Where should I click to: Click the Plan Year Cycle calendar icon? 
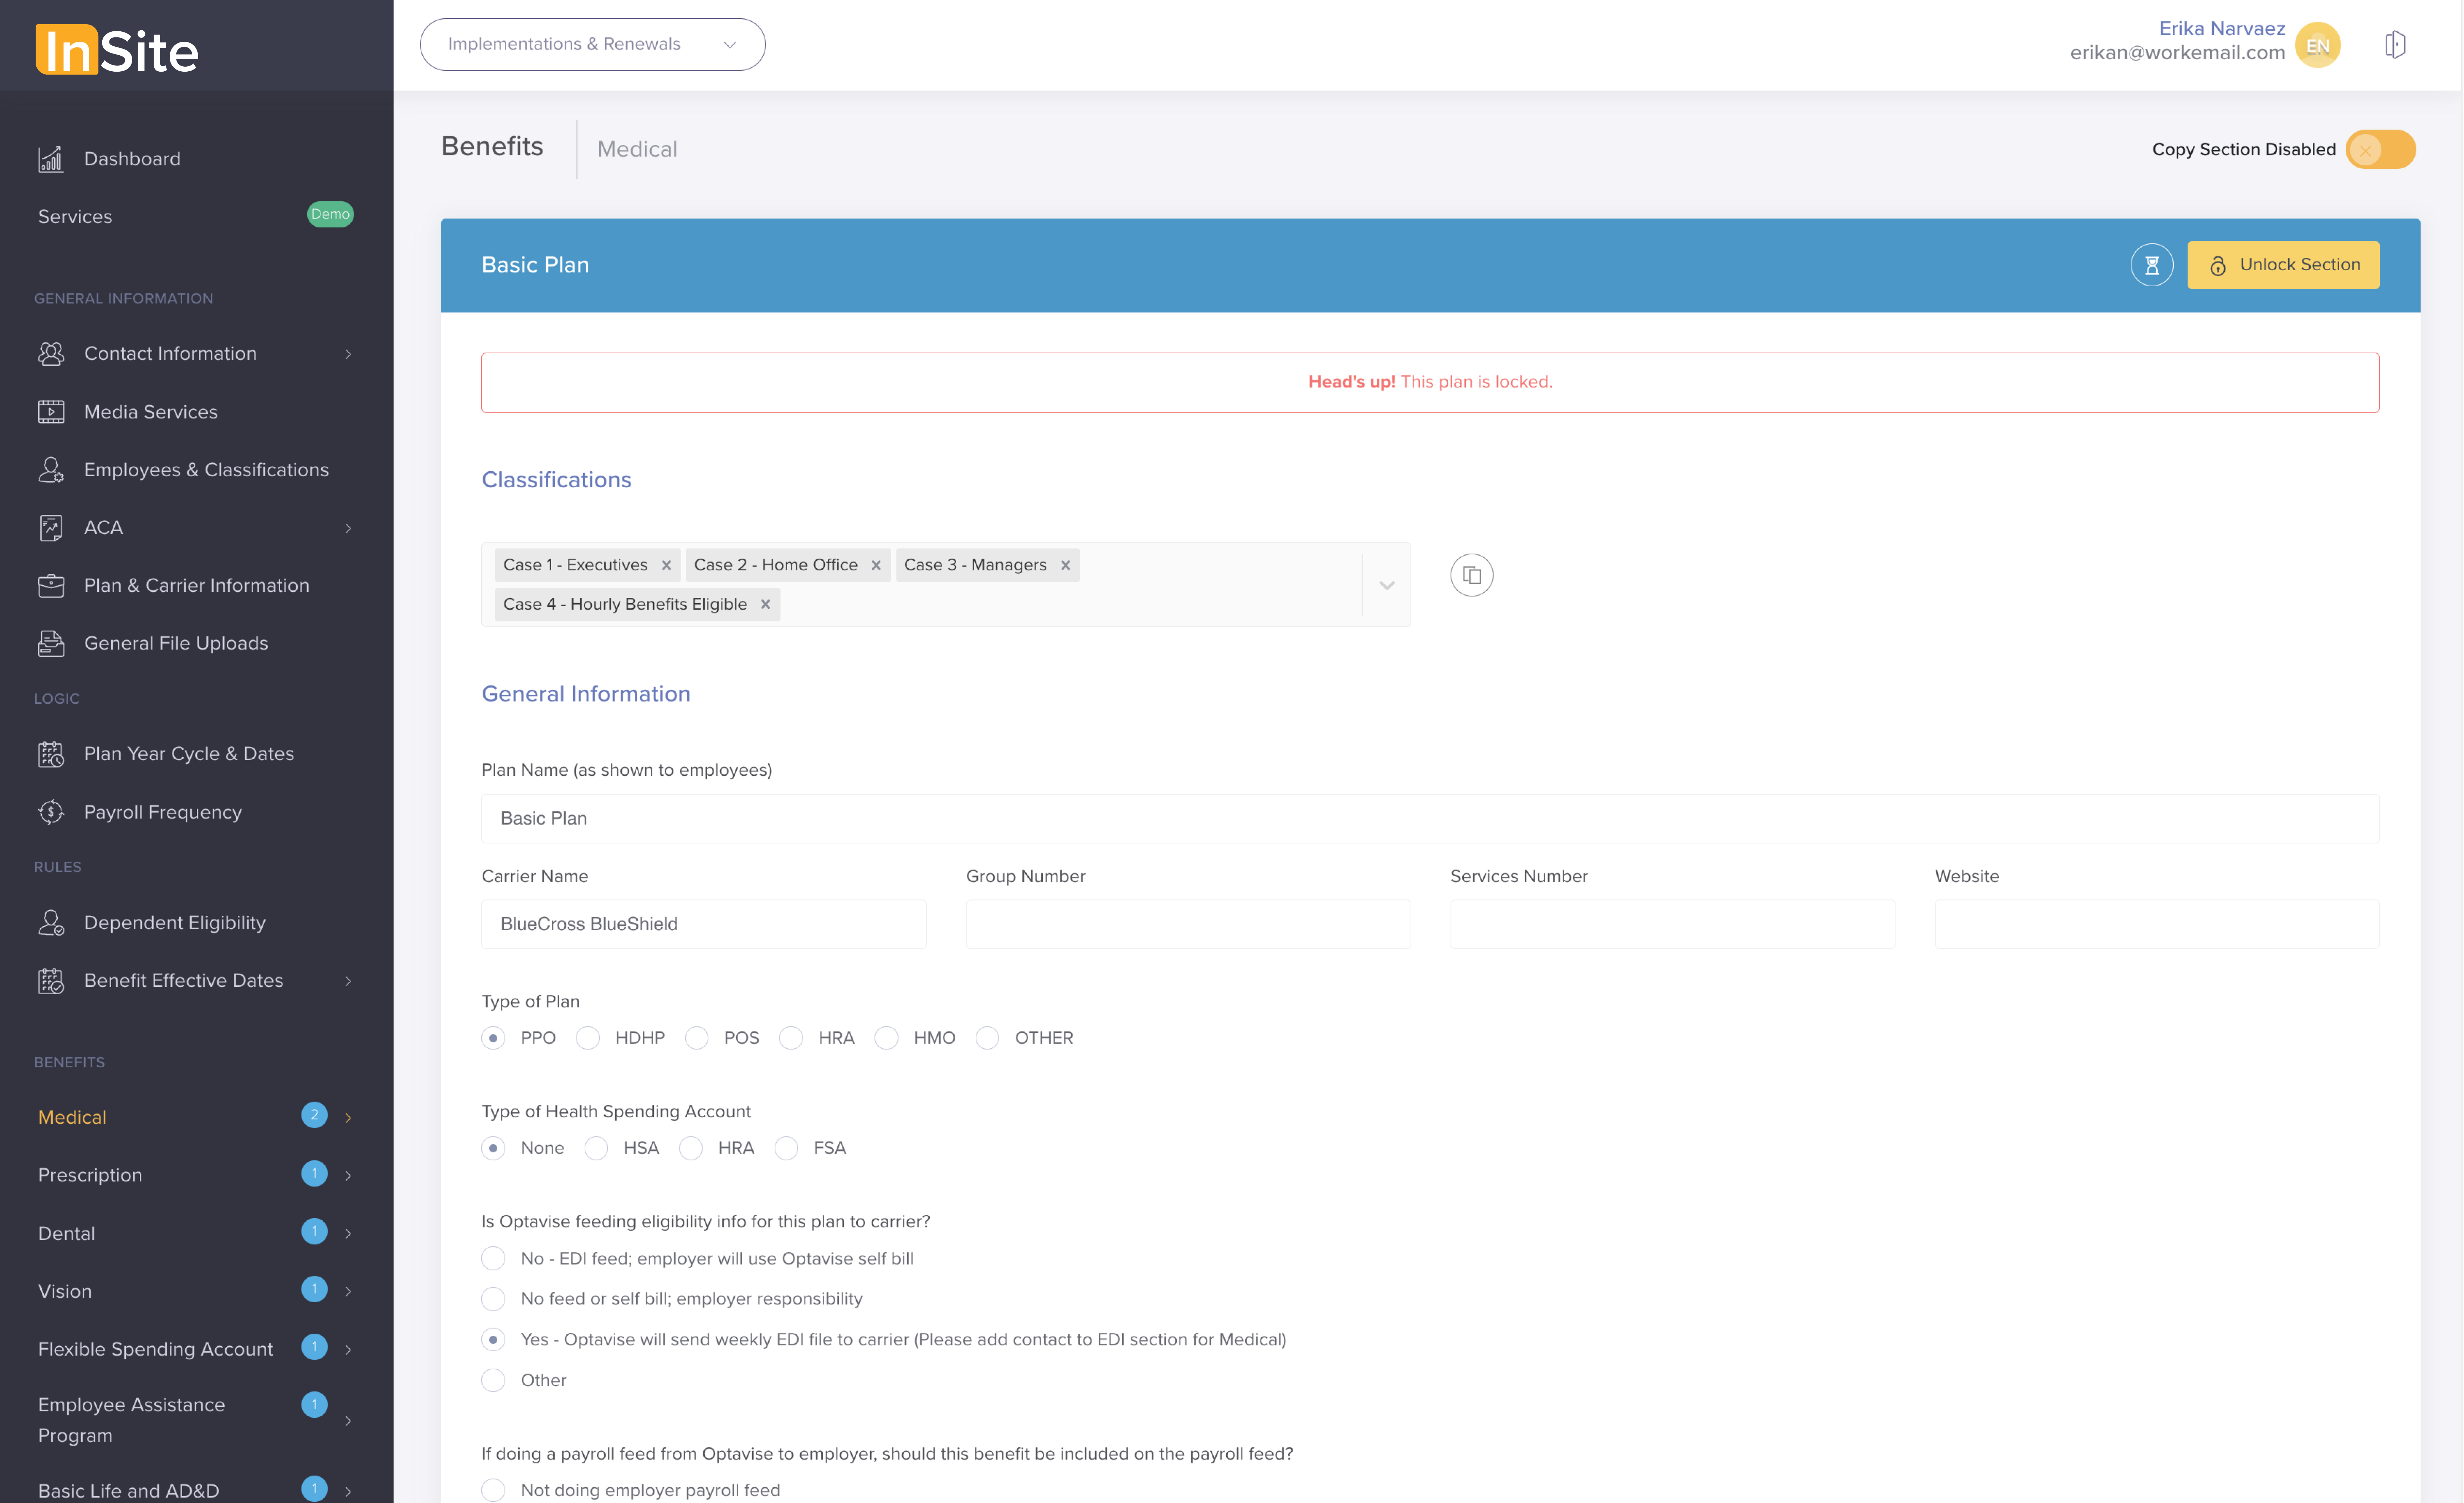[51, 754]
